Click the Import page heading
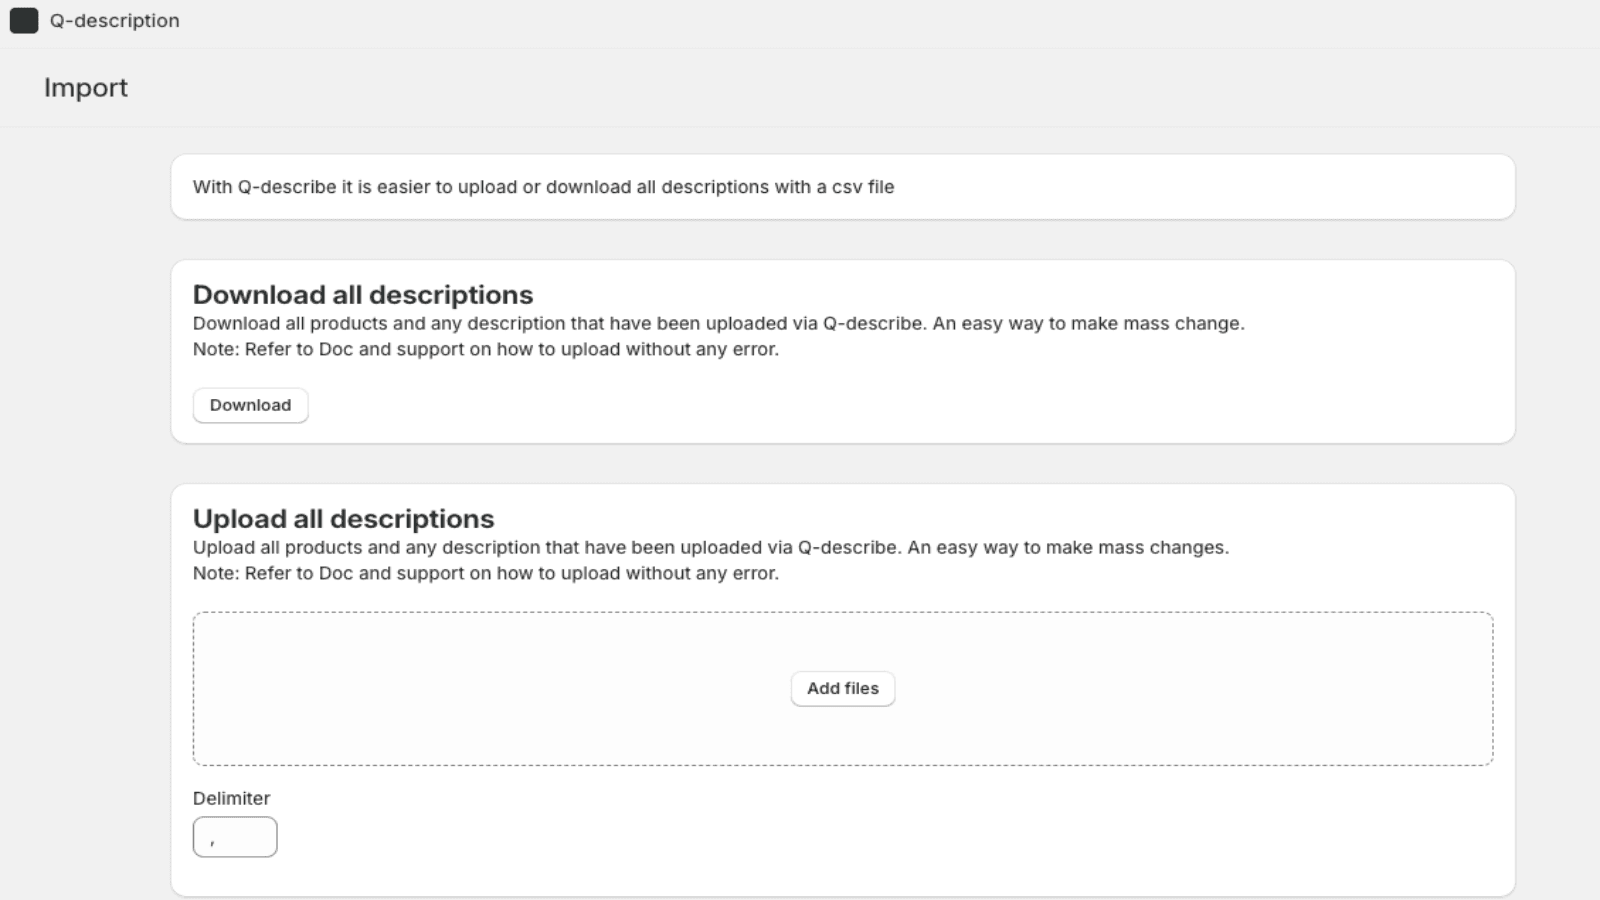This screenshot has height=900, width=1600. click(86, 88)
